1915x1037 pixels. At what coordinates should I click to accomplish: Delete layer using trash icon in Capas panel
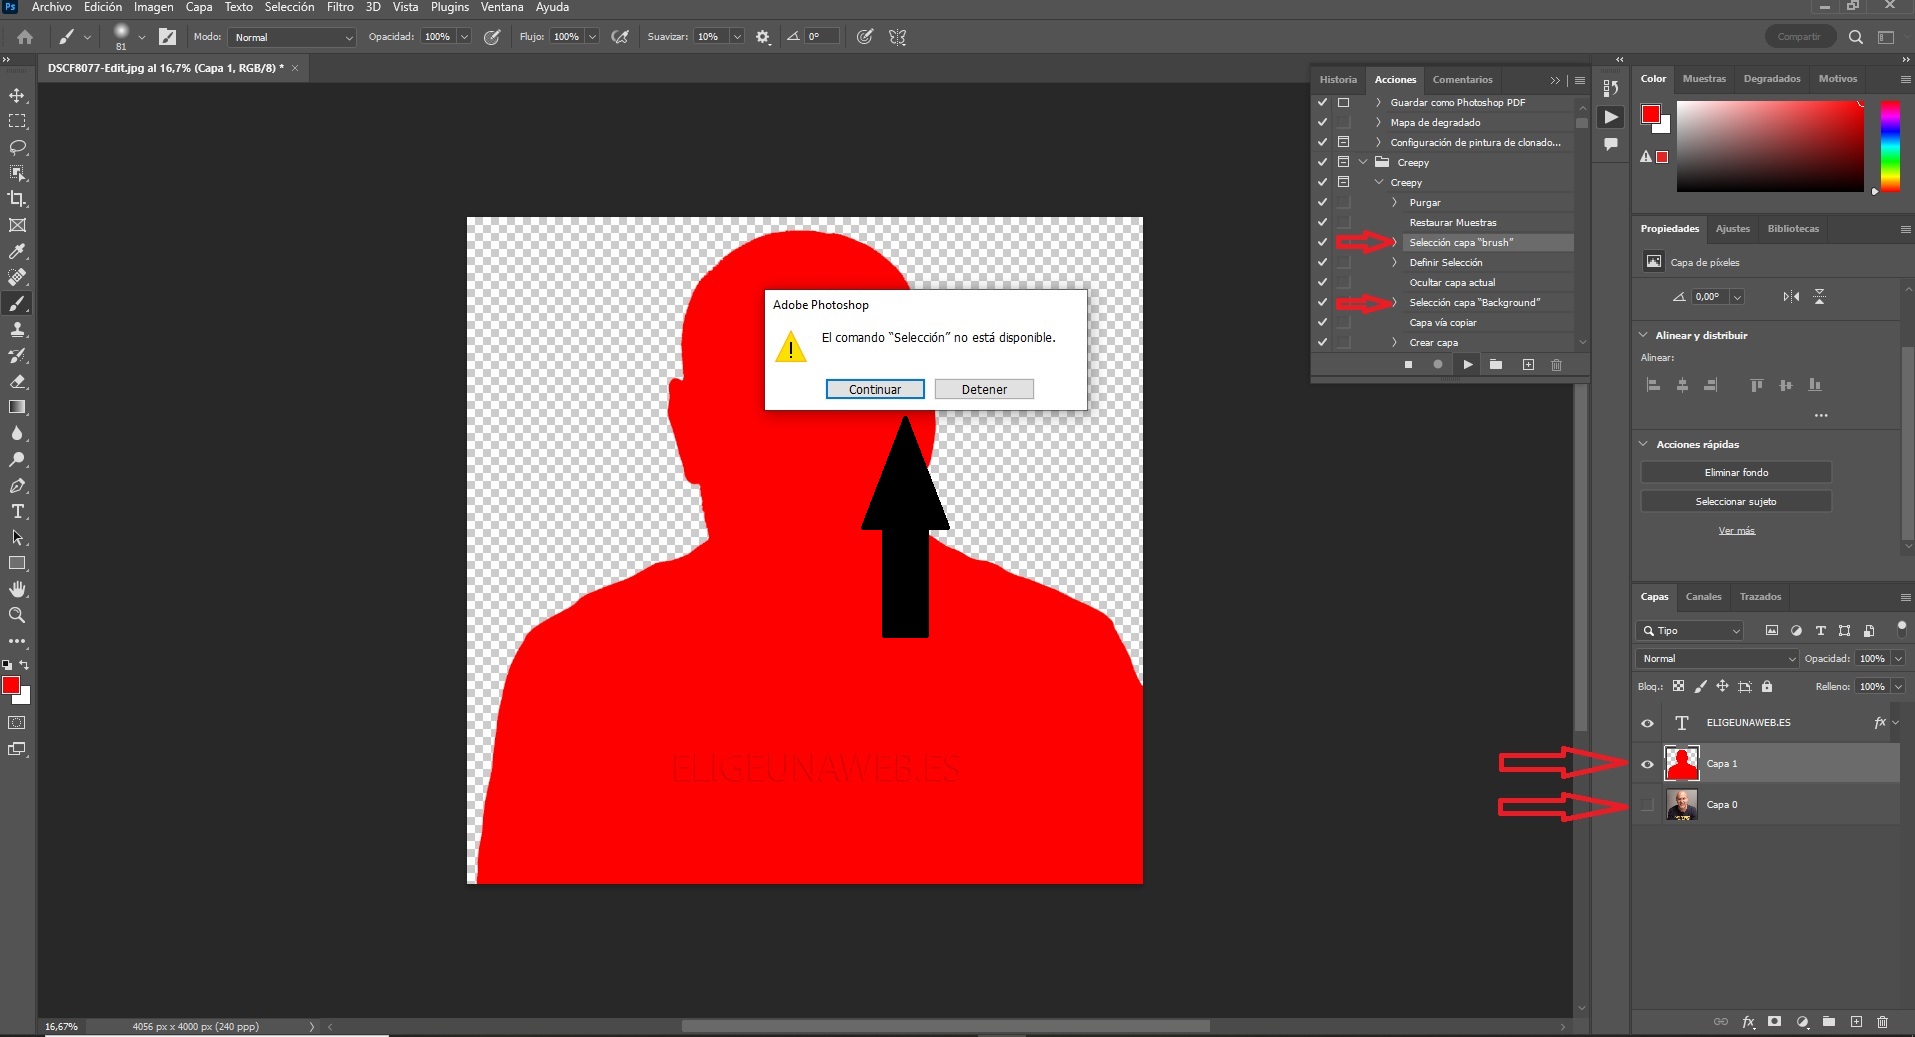[1882, 1022]
